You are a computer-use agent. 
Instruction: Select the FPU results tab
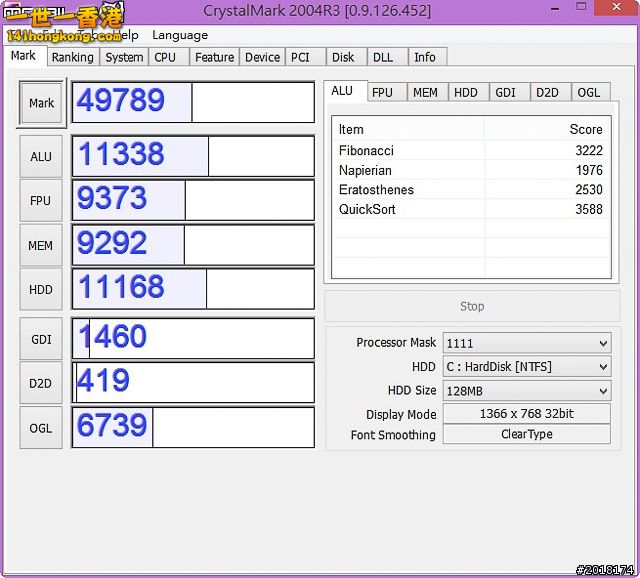tap(382, 92)
